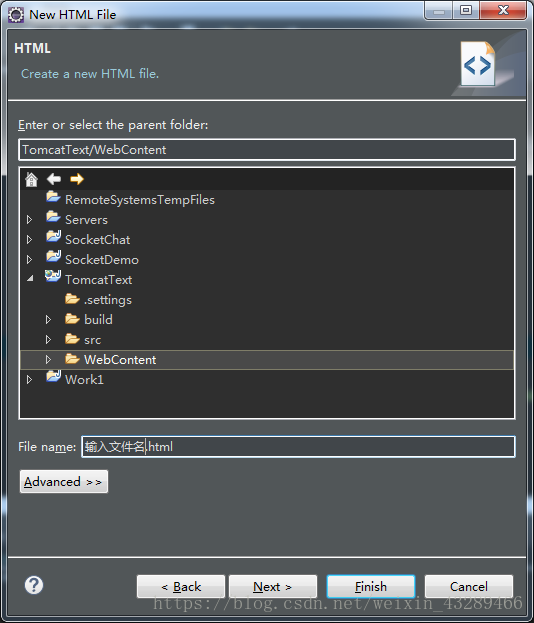Click the yellow Forward arrow icon

77,179
